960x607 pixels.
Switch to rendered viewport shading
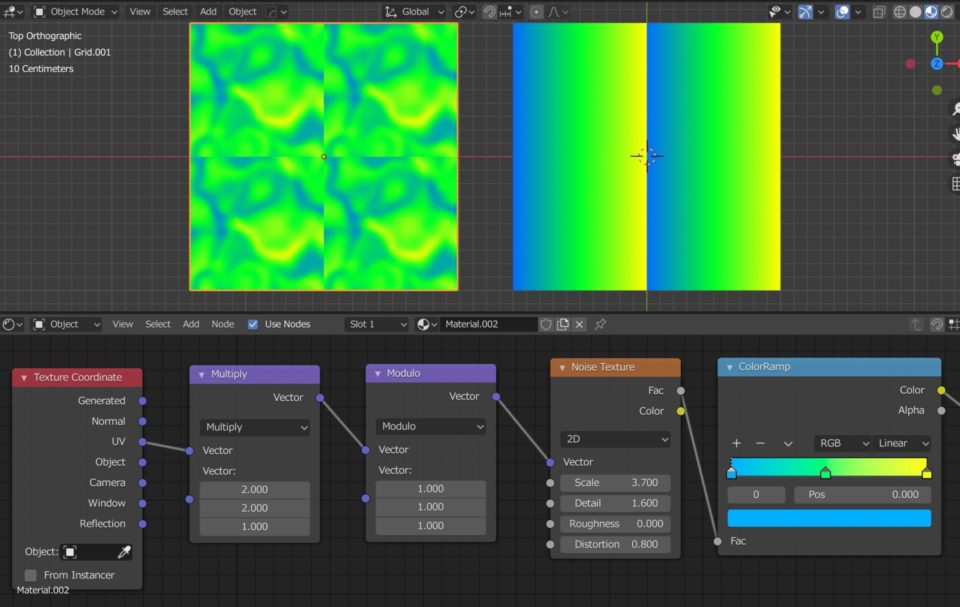pos(945,11)
